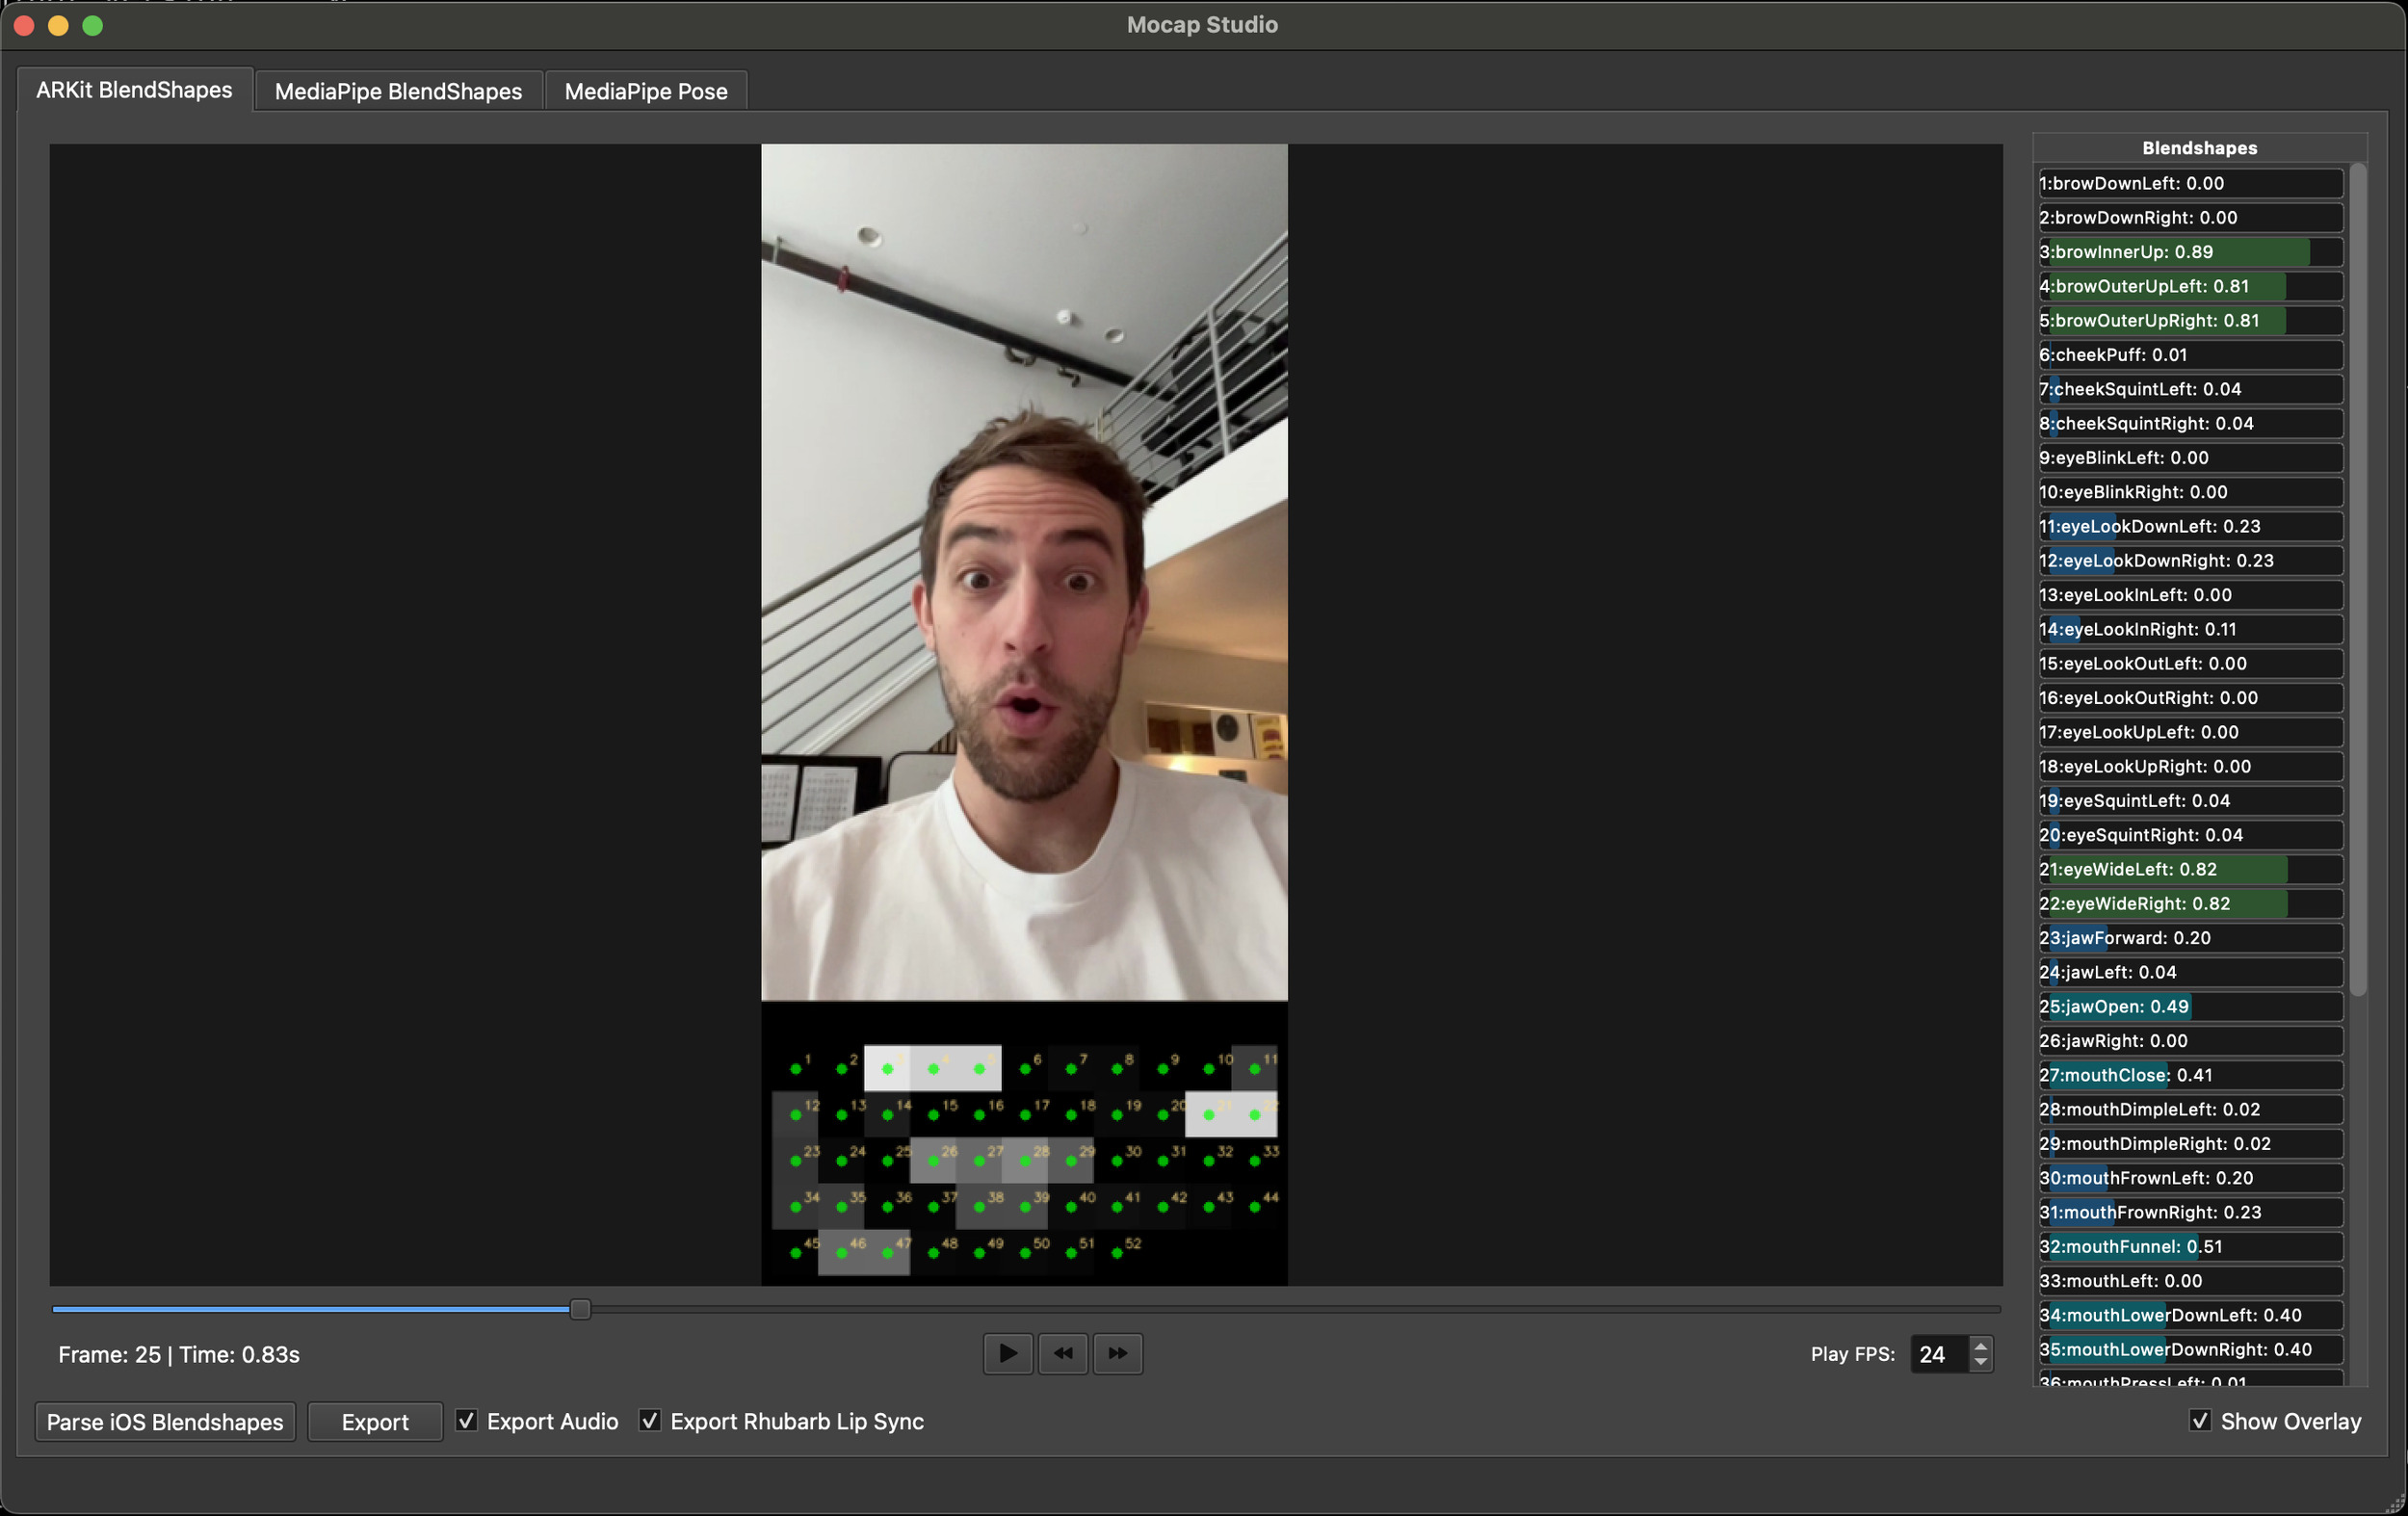Uncheck Export Rhubarb Lip Sync
Screen dimensions: 2408x1516
click(x=651, y=1421)
